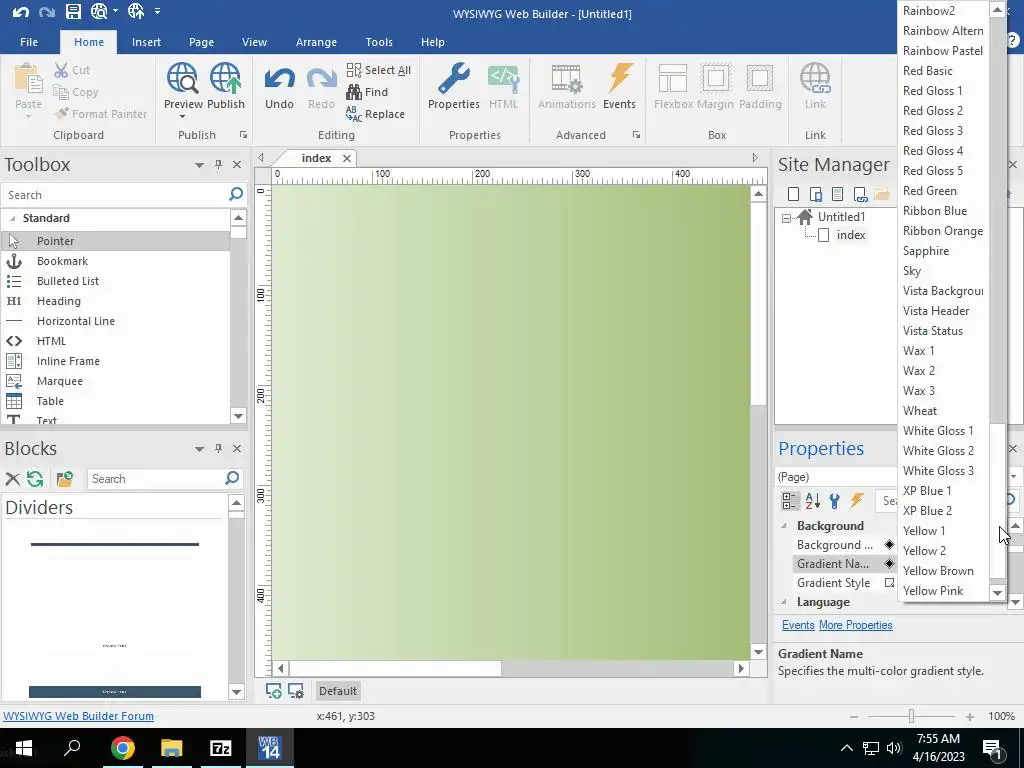Screen dimensions: 1024x768
Task: Click the Blocks search field
Action: click(155, 479)
